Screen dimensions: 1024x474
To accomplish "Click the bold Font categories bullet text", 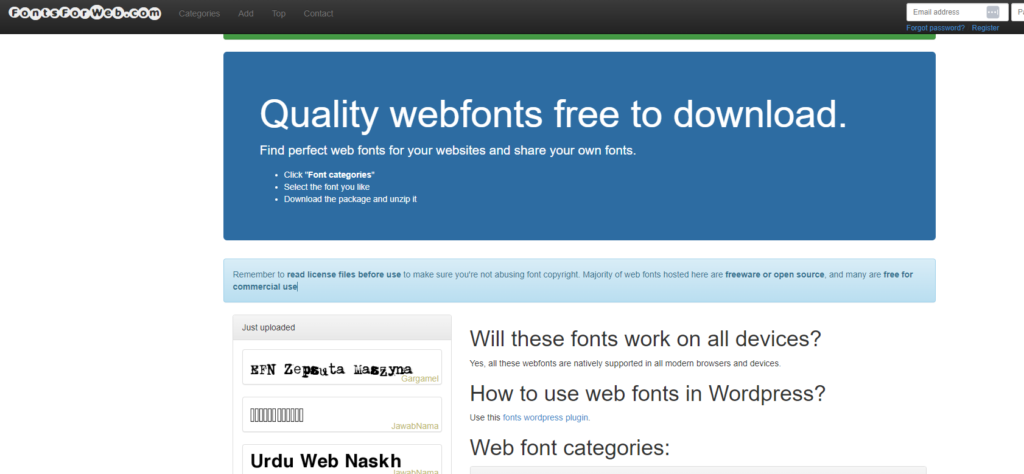I will [x=340, y=175].
